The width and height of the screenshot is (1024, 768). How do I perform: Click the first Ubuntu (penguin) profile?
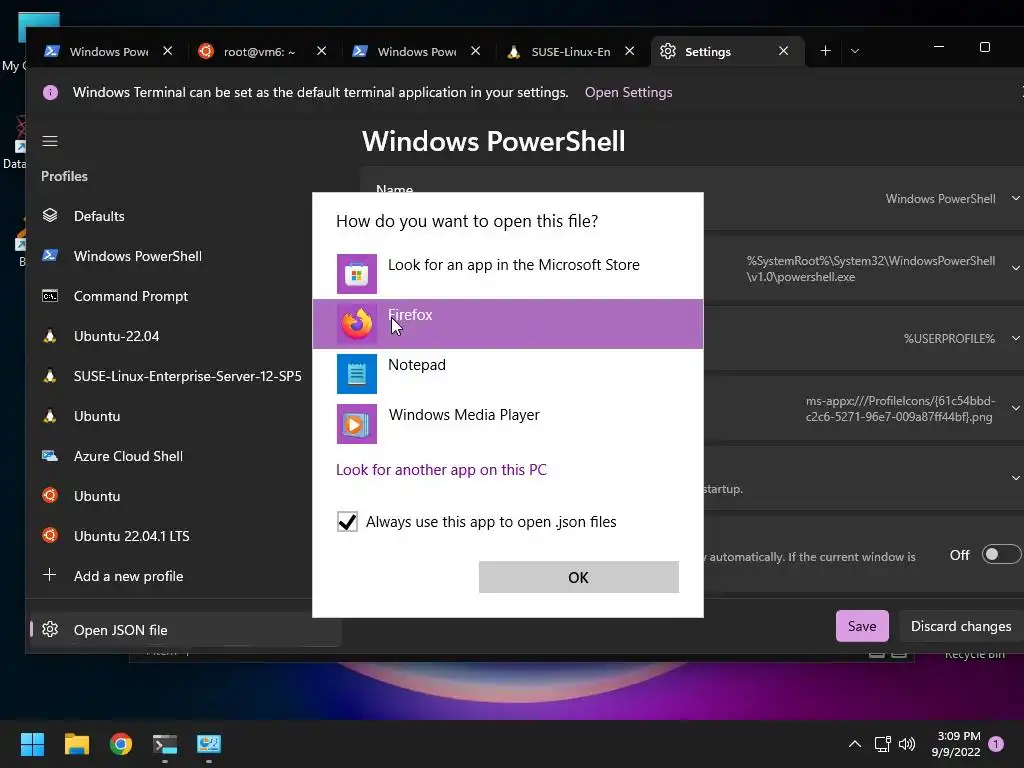[183, 416]
